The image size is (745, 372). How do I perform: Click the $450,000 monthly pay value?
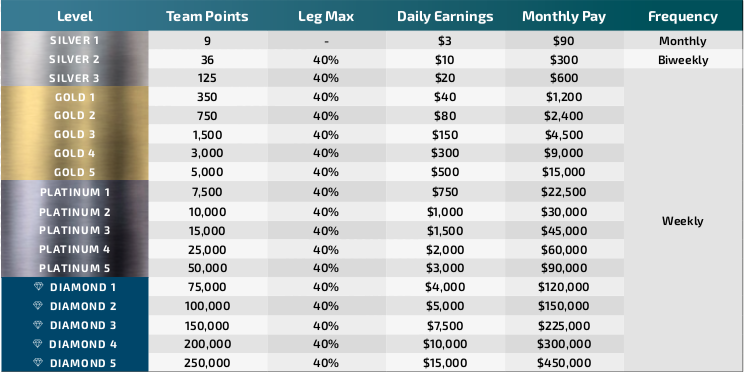pos(564,362)
